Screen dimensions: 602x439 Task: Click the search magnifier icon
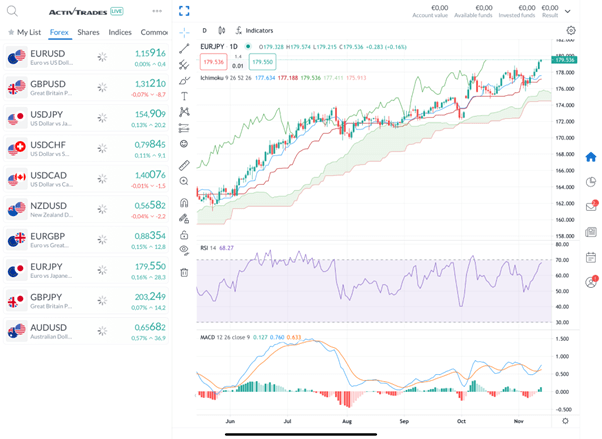tap(11, 9)
